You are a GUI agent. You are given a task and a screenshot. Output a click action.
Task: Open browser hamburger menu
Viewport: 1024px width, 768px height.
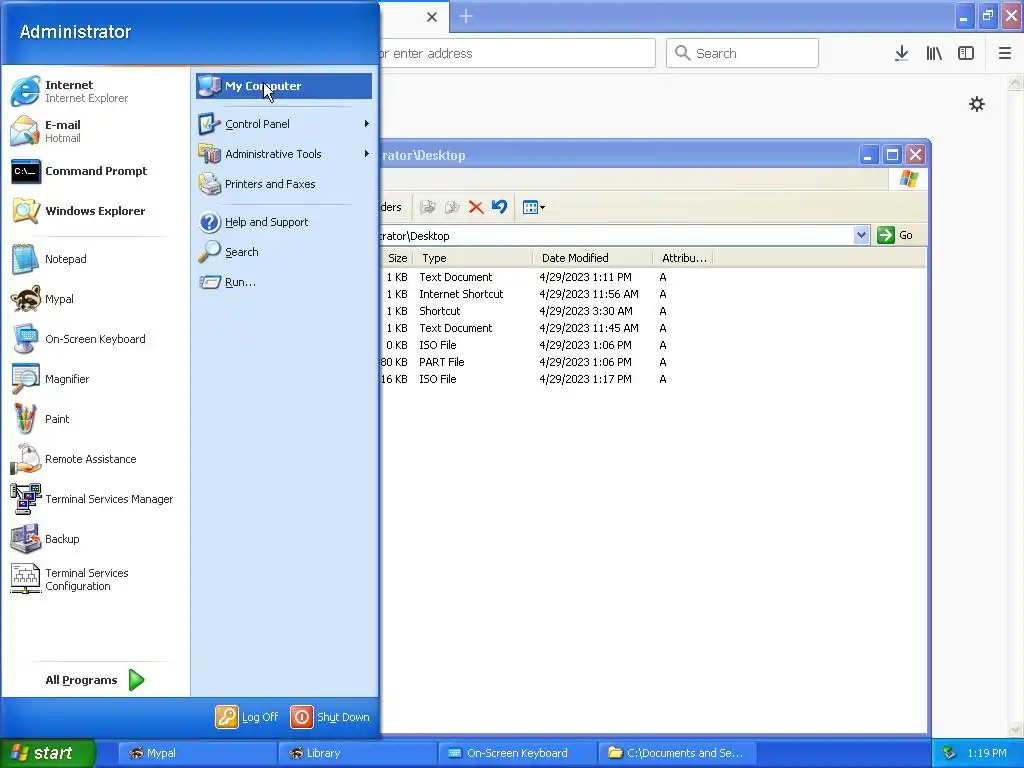(1004, 53)
